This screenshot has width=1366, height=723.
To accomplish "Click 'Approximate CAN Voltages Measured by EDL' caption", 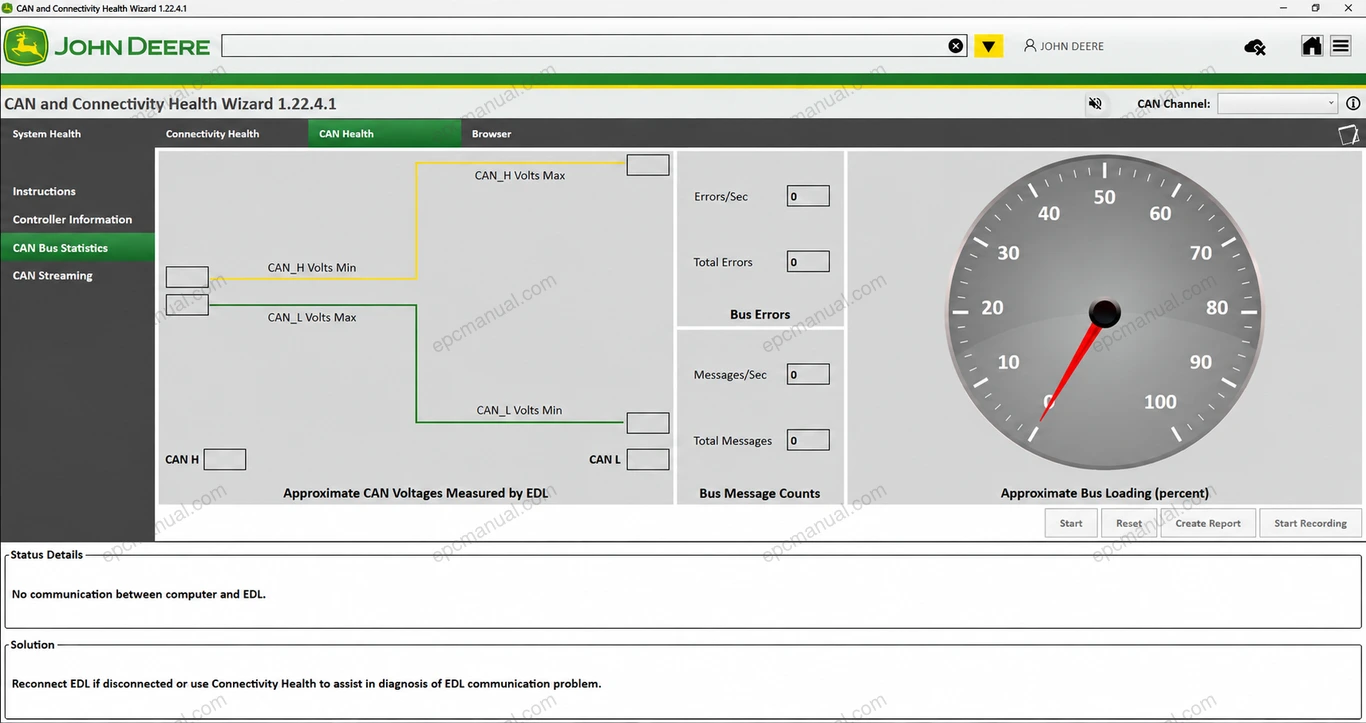I will (416, 493).
